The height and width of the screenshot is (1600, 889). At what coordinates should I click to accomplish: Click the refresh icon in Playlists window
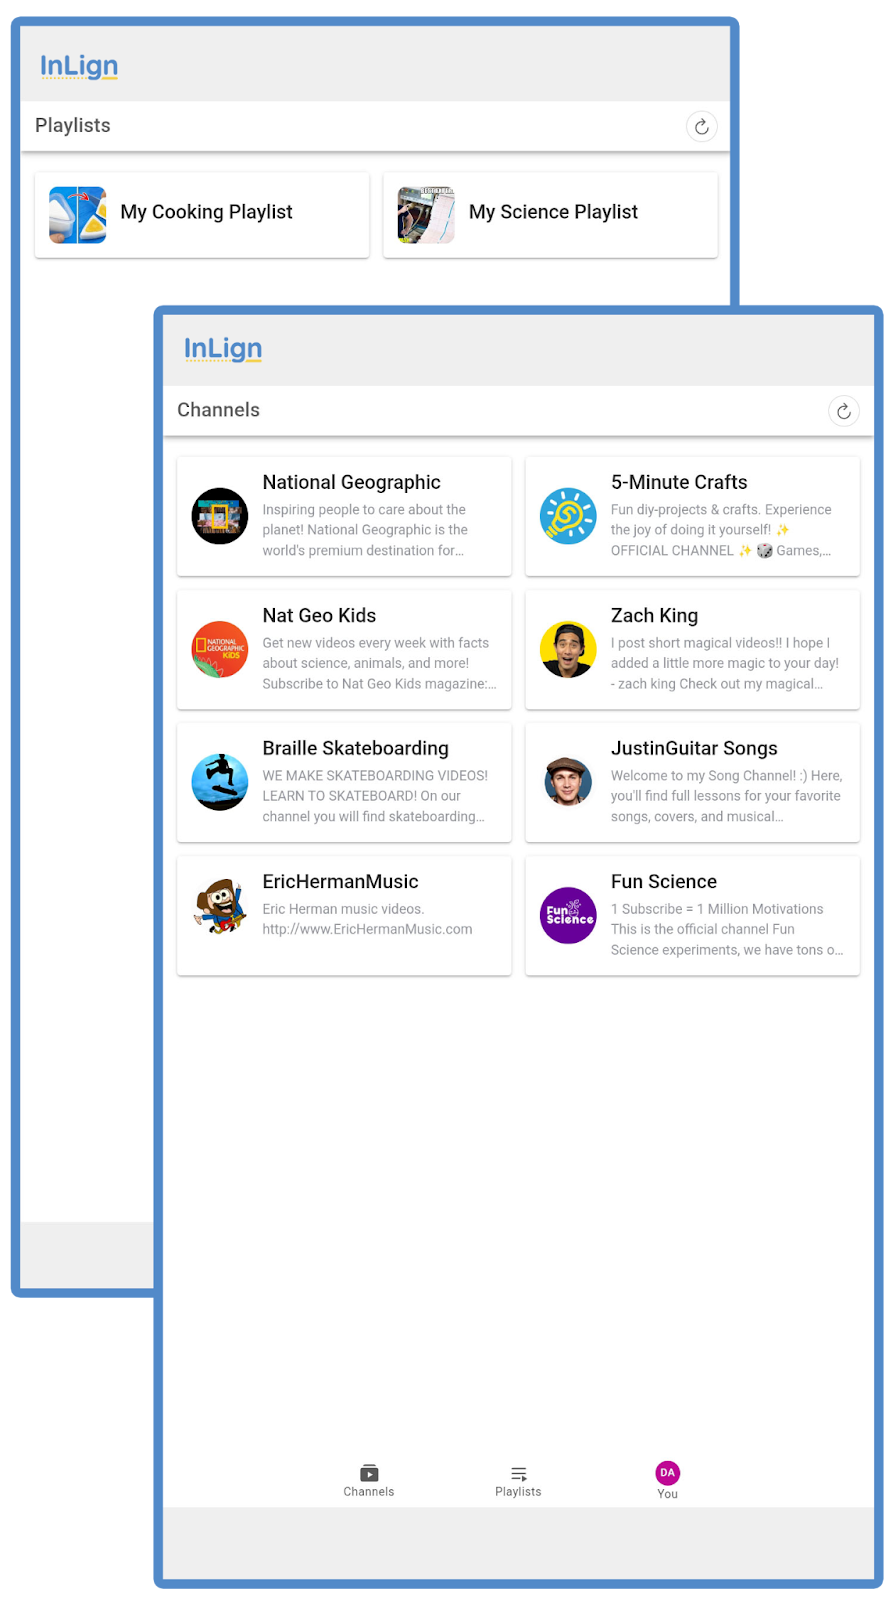click(702, 126)
